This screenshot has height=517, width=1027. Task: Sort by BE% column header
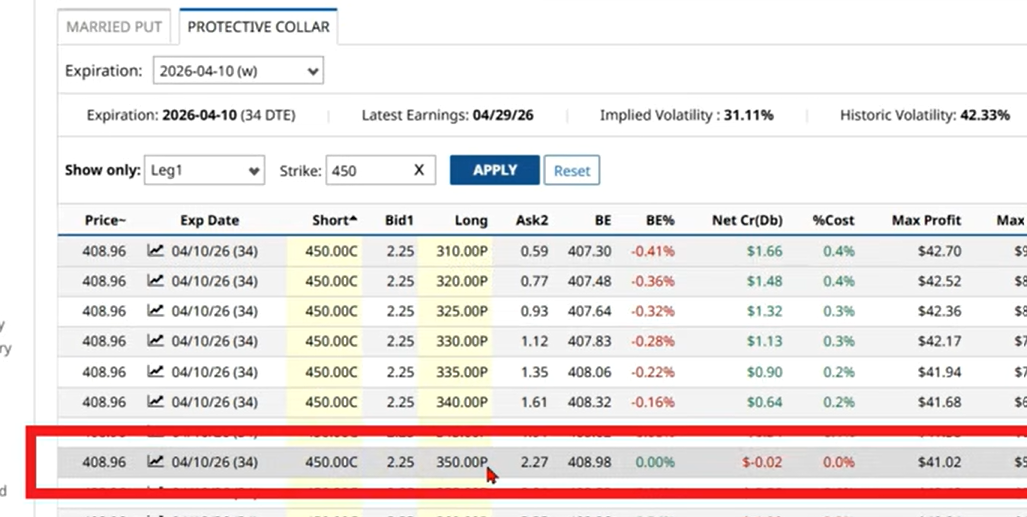(660, 220)
